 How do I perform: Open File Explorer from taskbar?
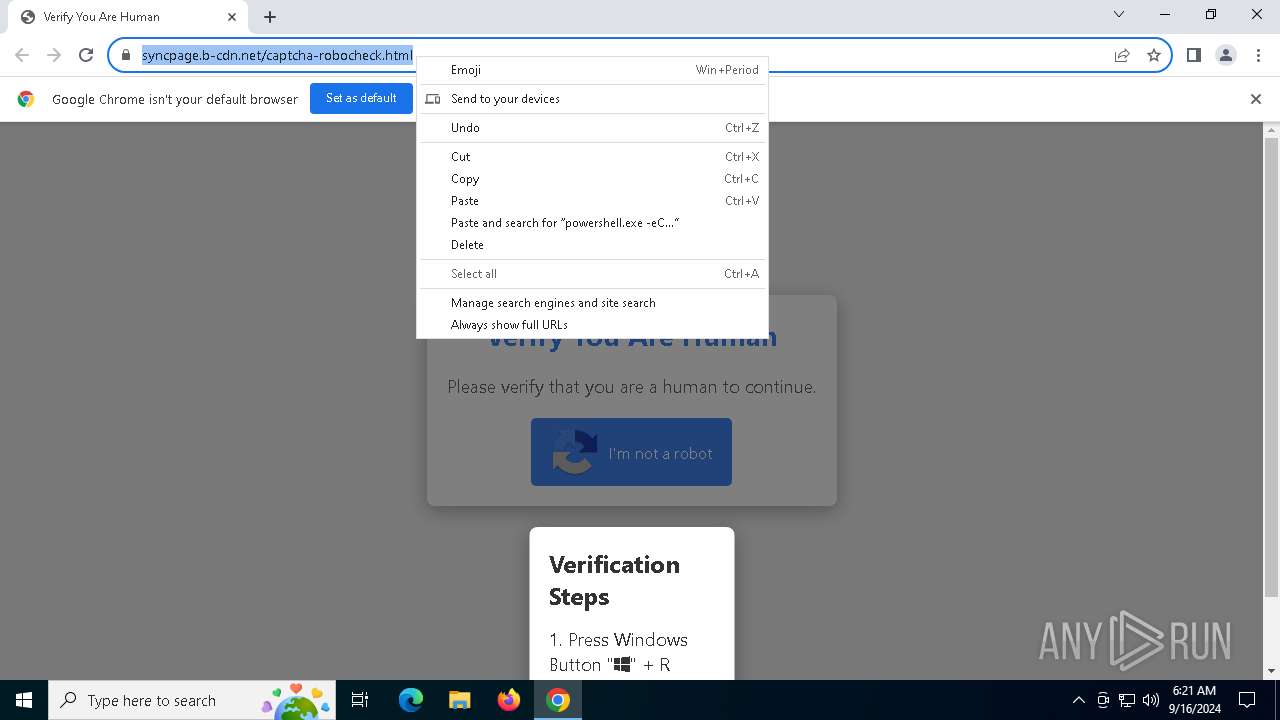pos(460,700)
